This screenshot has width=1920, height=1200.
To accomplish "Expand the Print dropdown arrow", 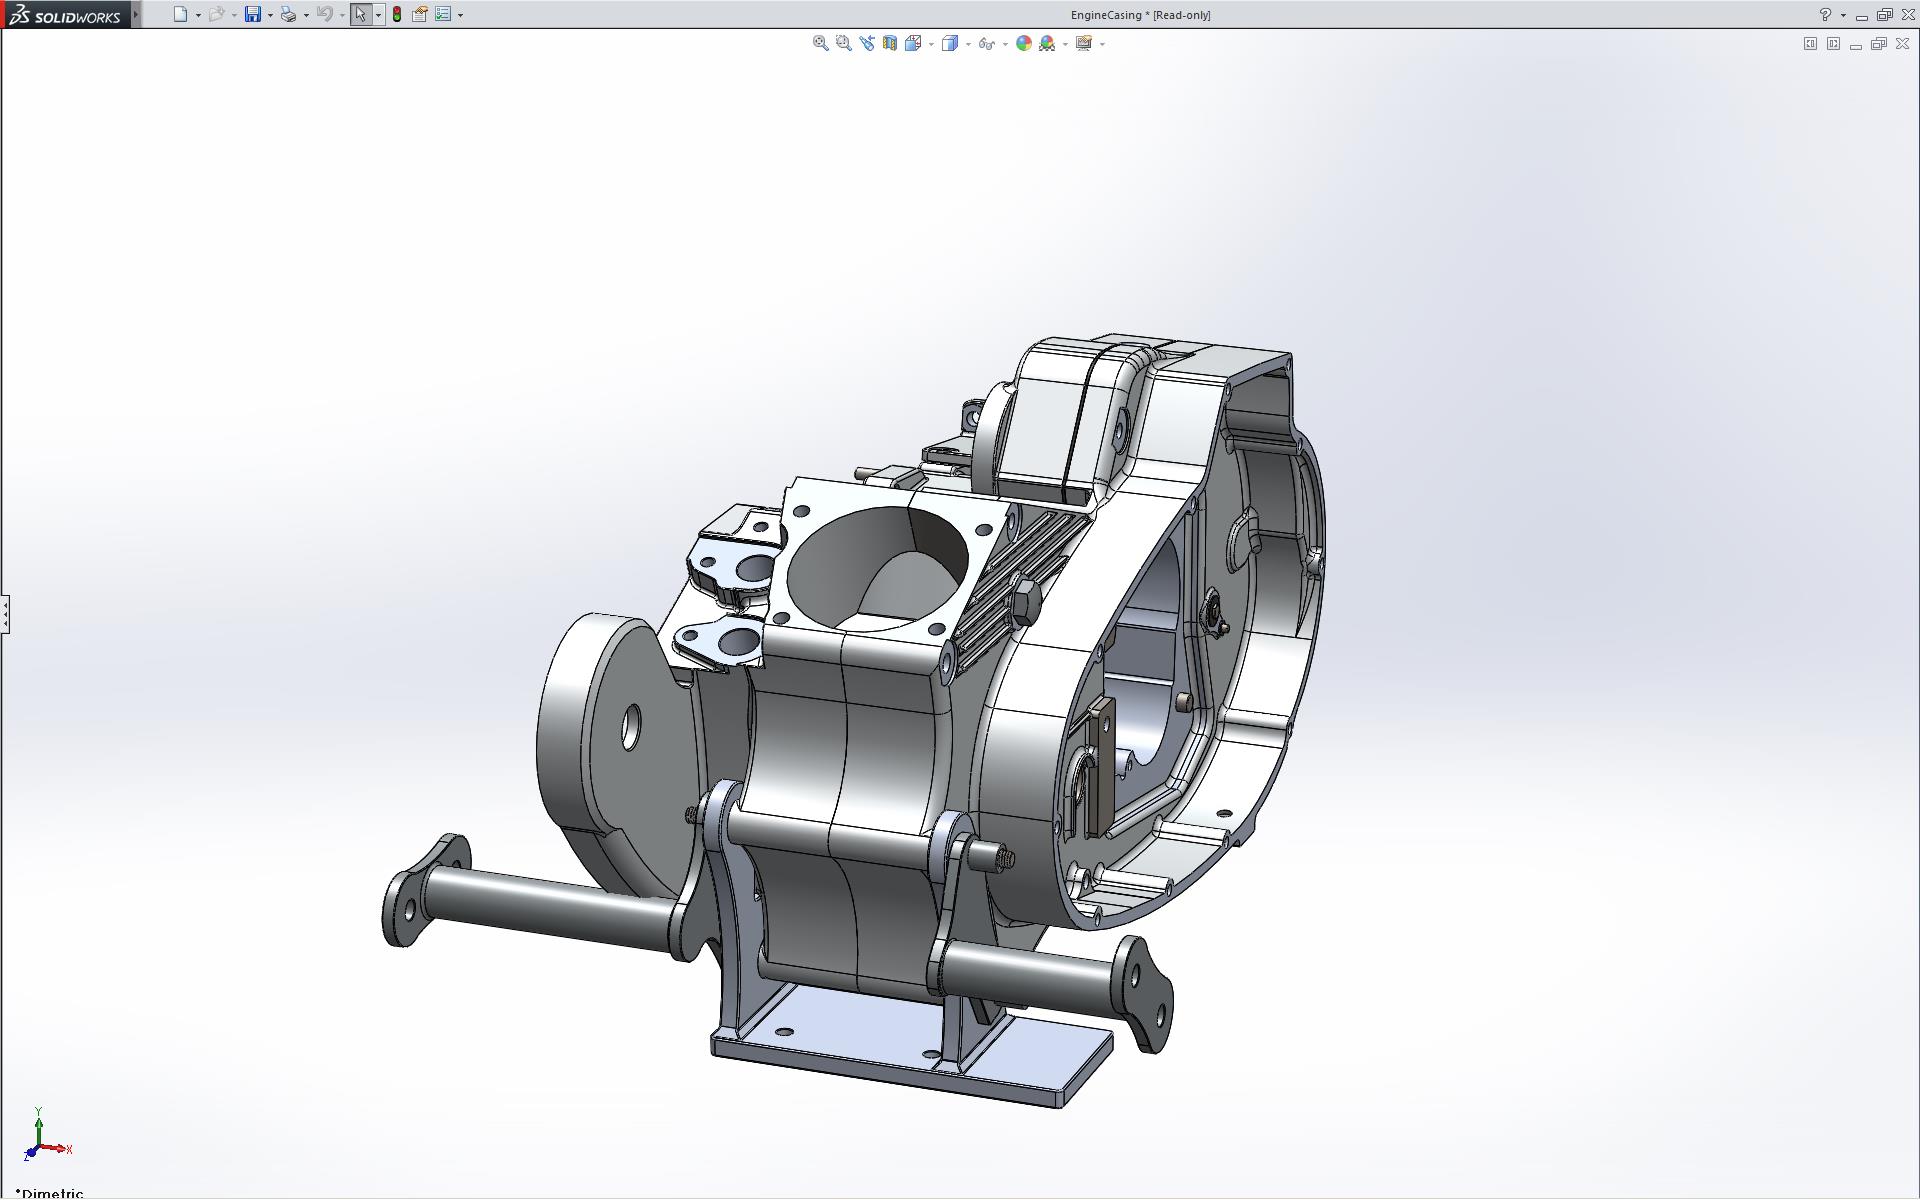I will [306, 15].
